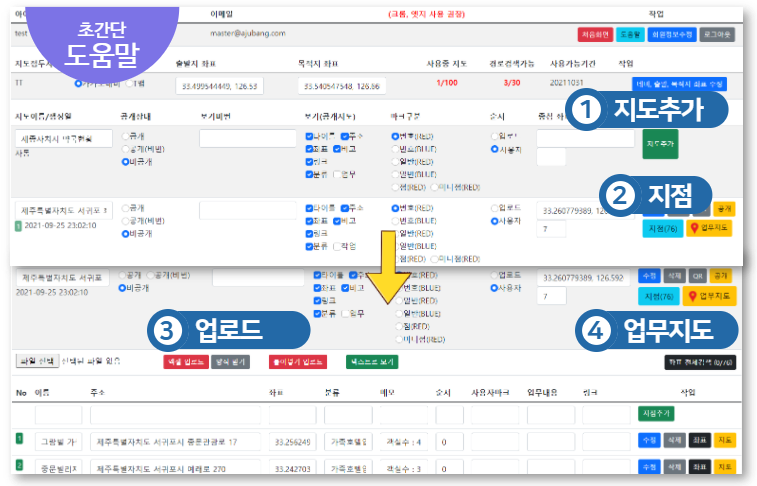The image size is (757, 486).
Task: Click green number 2 badge in 중문빌리지 row
Action: 19,464
